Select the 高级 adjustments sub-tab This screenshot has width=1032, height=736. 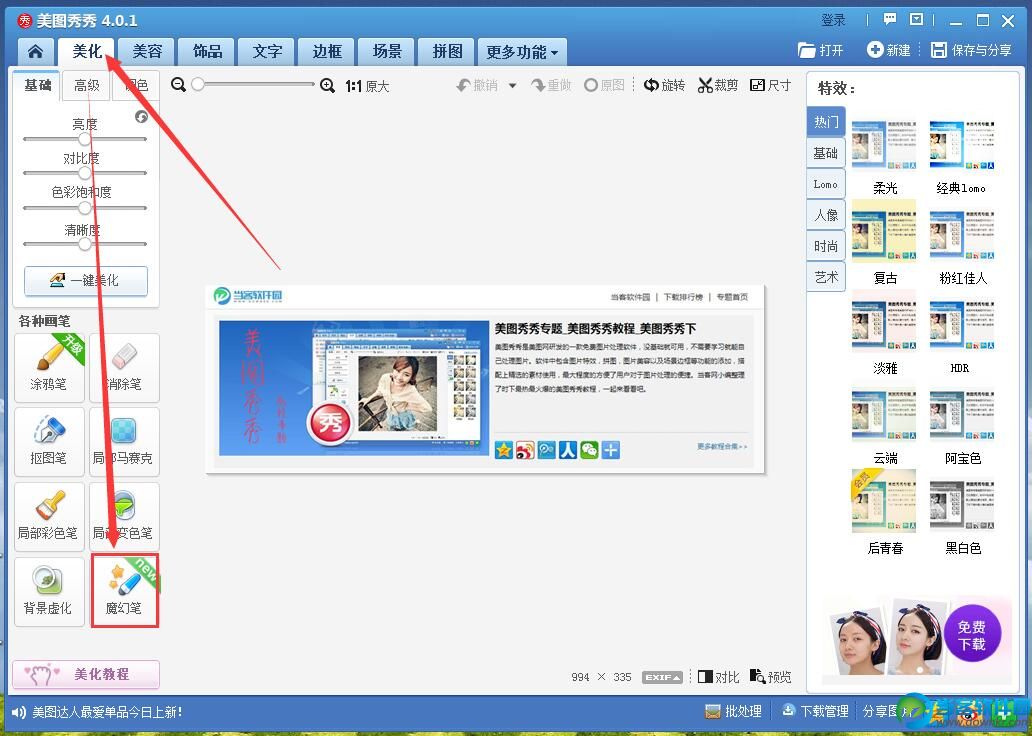[x=86, y=86]
